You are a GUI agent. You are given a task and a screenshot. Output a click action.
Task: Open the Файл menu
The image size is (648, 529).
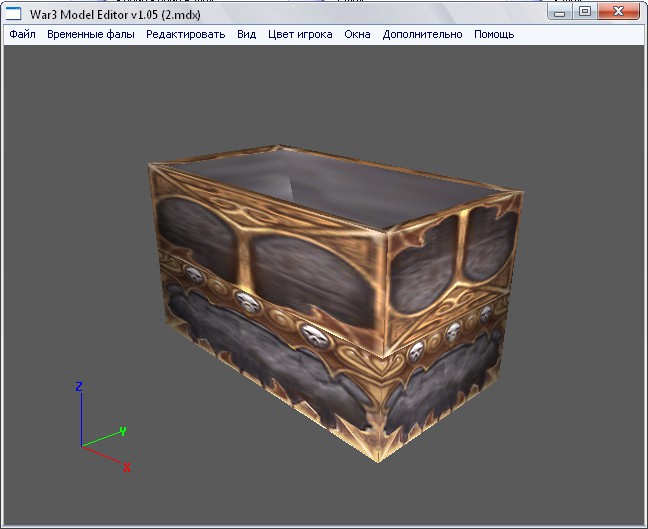pos(22,34)
